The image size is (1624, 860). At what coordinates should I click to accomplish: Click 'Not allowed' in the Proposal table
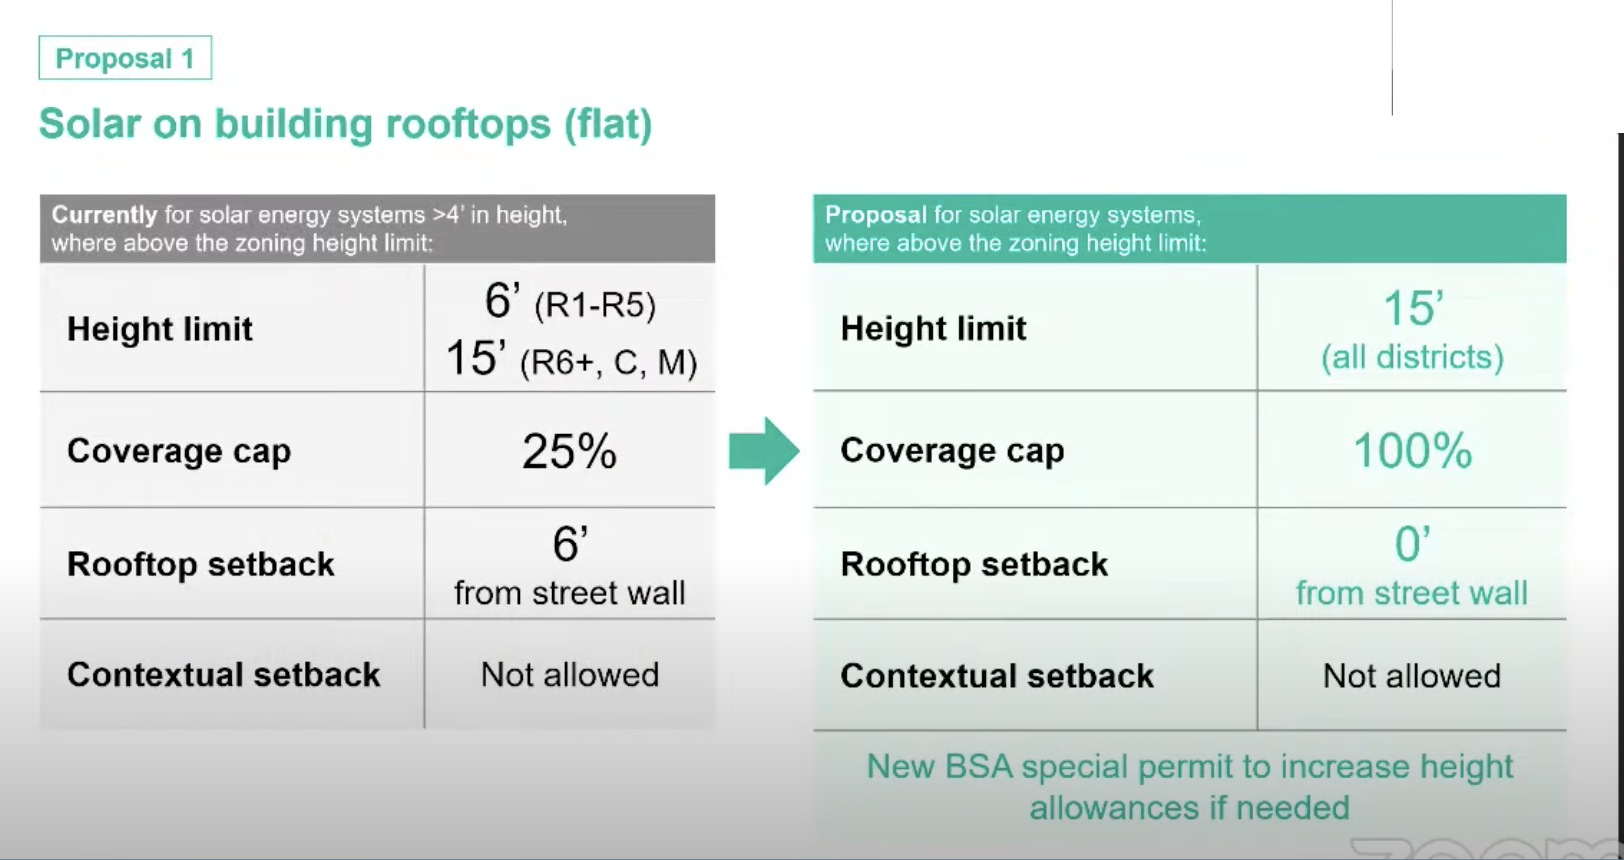(1412, 676)
